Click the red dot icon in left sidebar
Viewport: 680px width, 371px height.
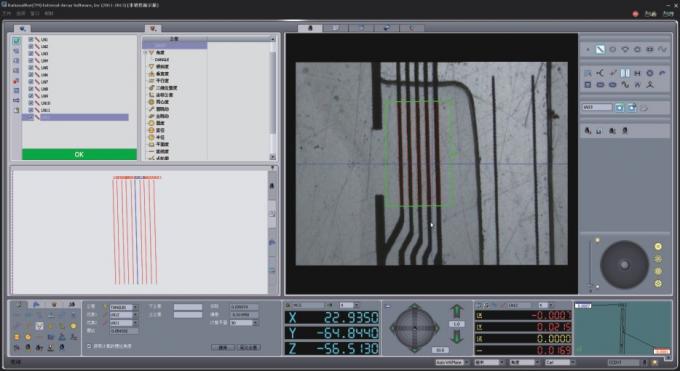(x=16, y=81)
